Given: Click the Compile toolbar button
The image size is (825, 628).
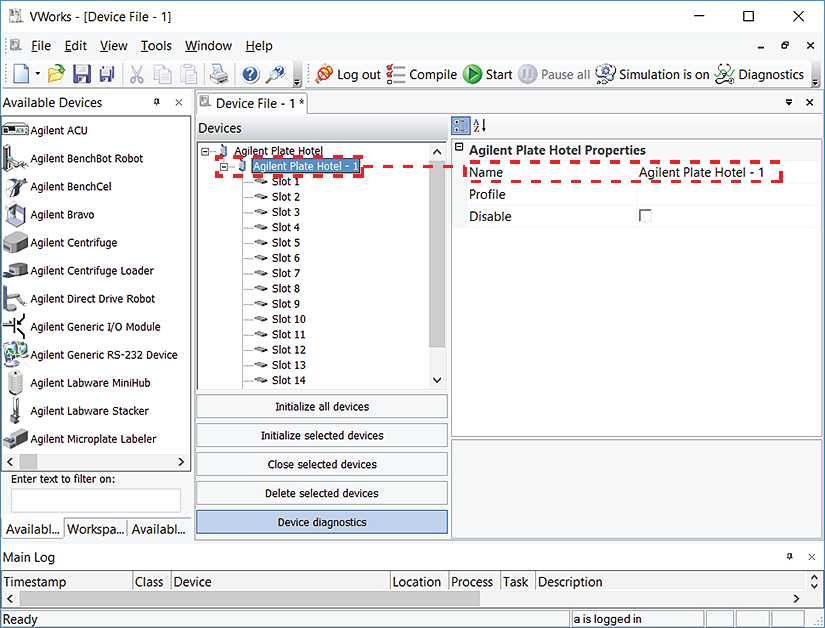Looking at the screenshot, I should 421,75.
